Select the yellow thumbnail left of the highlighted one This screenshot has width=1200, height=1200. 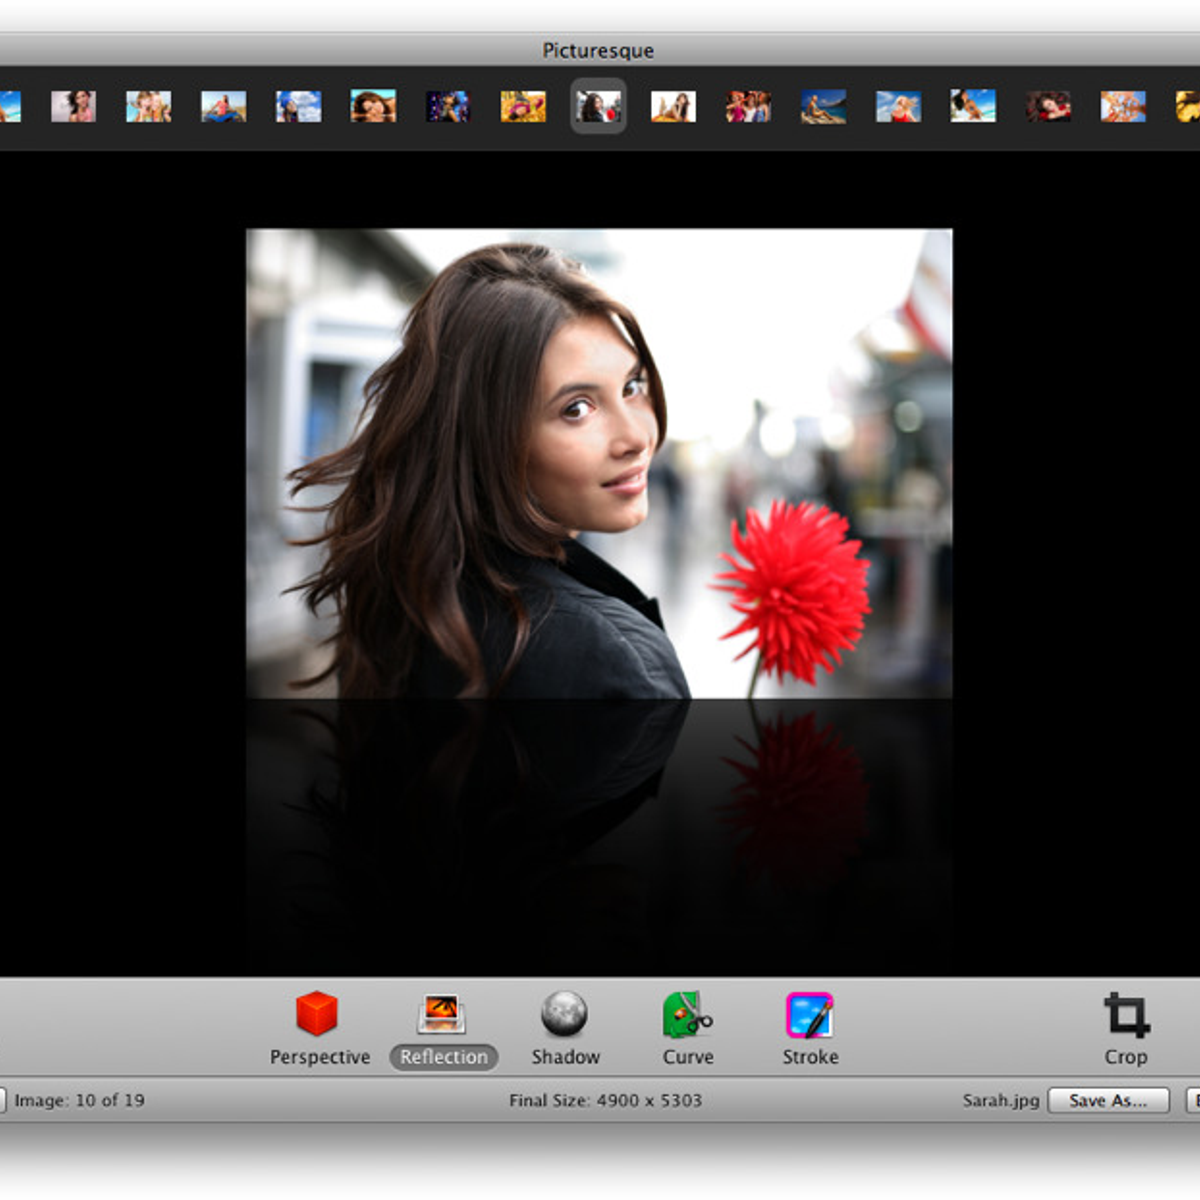523,106
